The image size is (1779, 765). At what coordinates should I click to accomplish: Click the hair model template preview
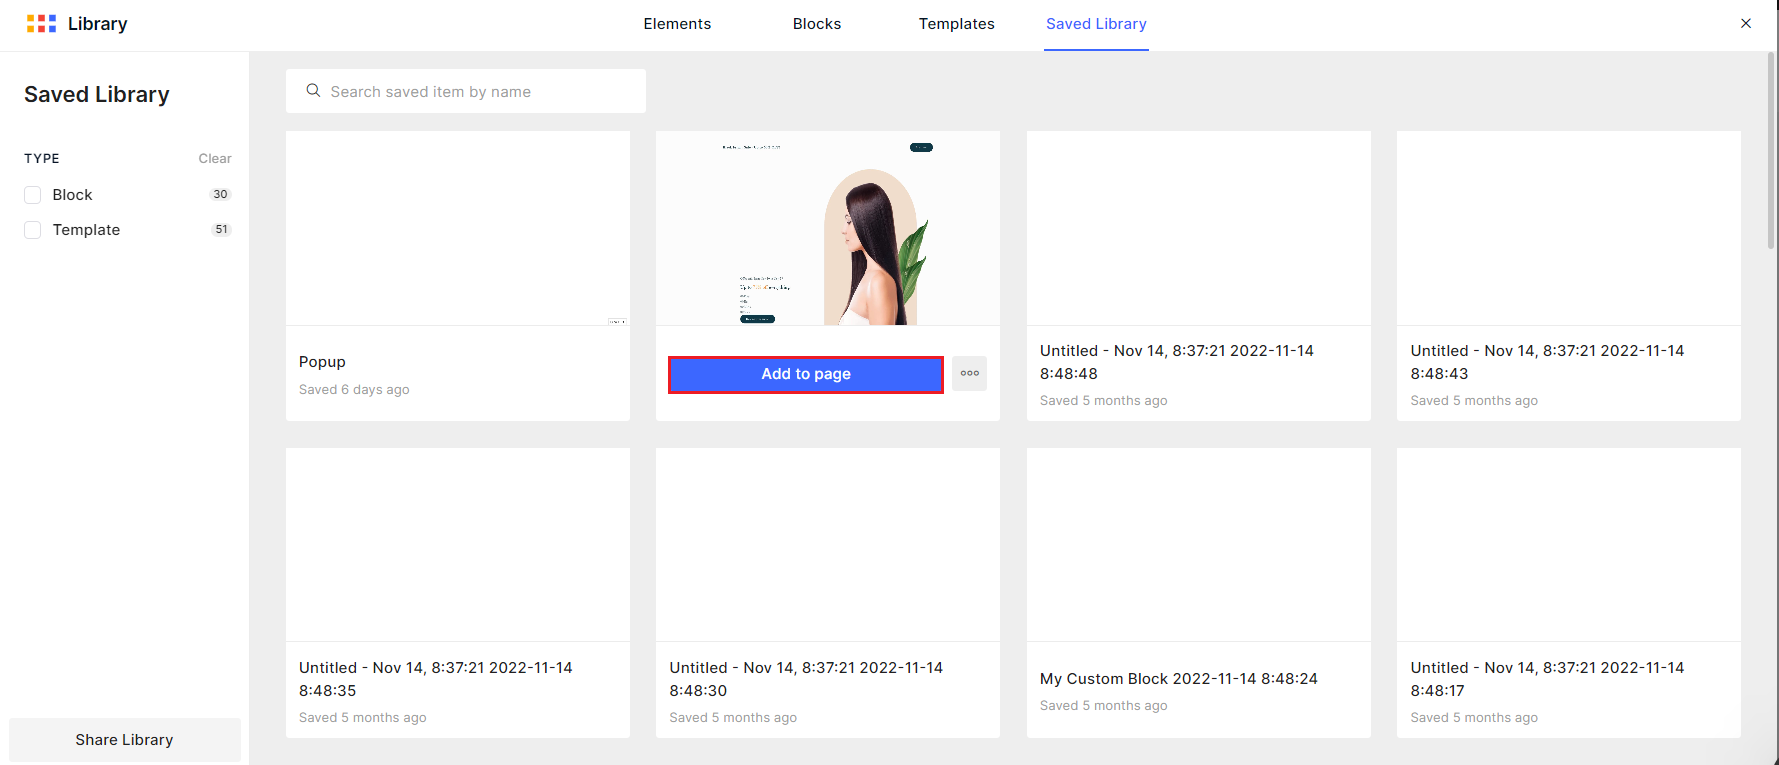(827, 228)
